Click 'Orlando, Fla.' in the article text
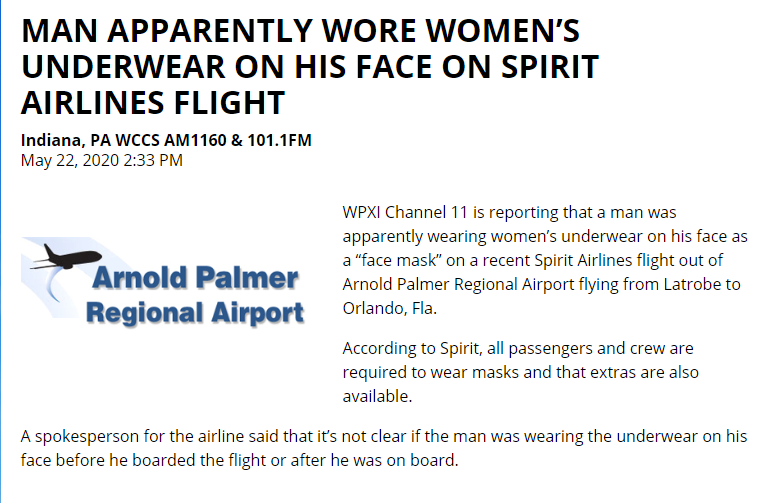This screenshot has height=503, width=768. tap(389, 308)
